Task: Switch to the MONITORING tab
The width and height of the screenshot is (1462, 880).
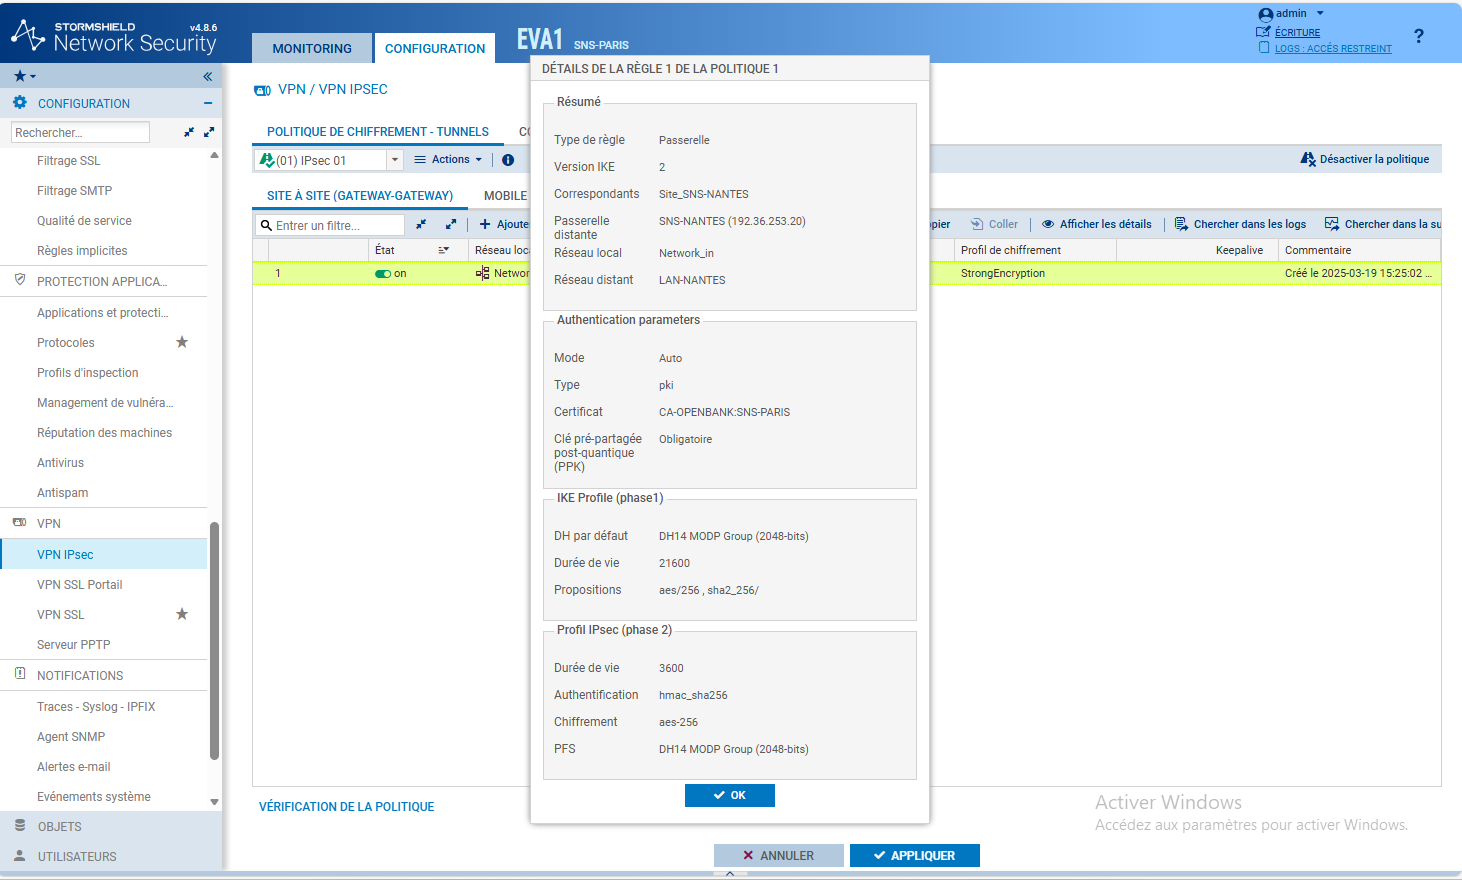Action: pos(312,48)
